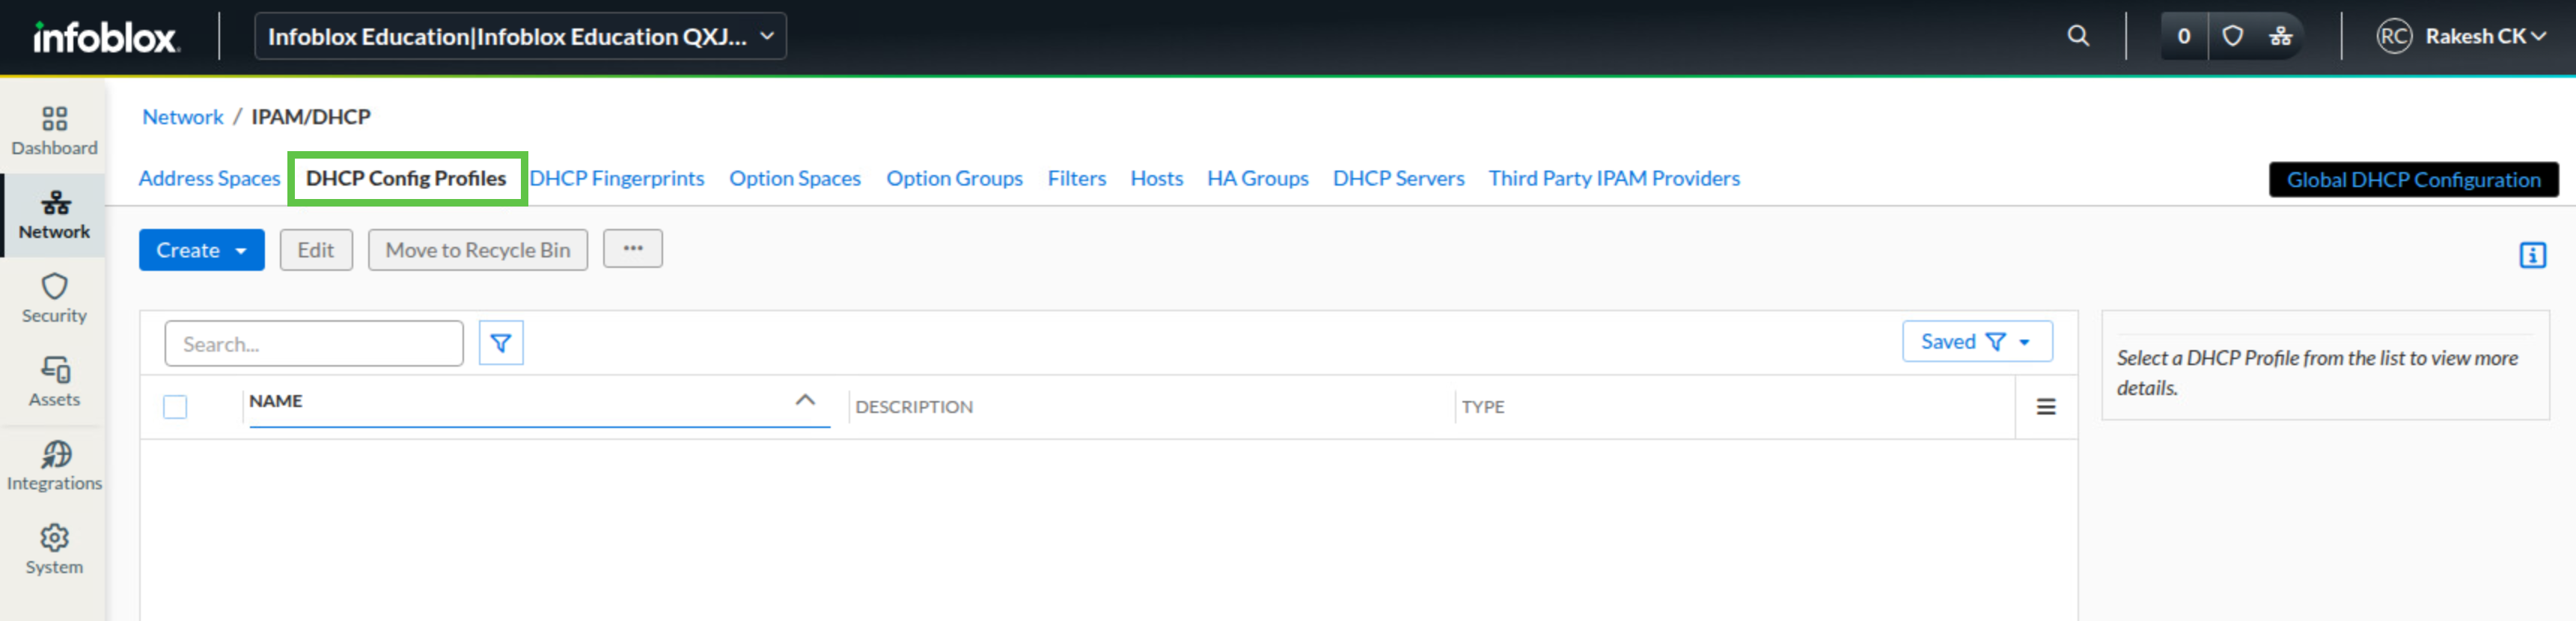
Task: Click the filter funnel icon beside search
Action: 501,343
